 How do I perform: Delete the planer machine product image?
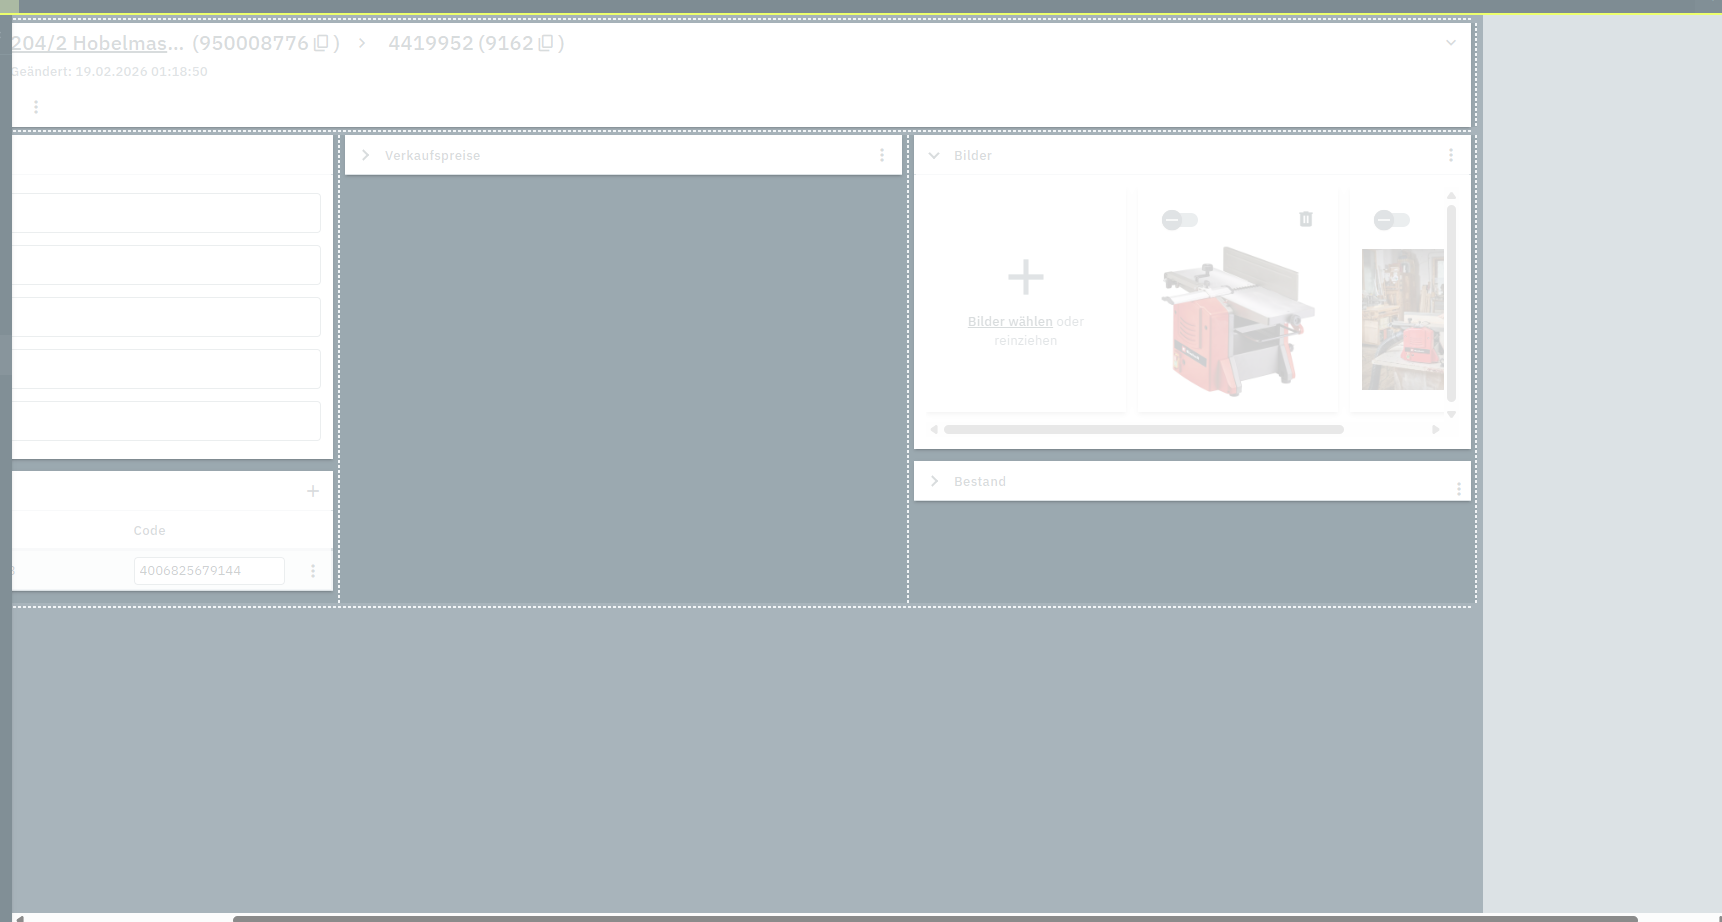1306,219
